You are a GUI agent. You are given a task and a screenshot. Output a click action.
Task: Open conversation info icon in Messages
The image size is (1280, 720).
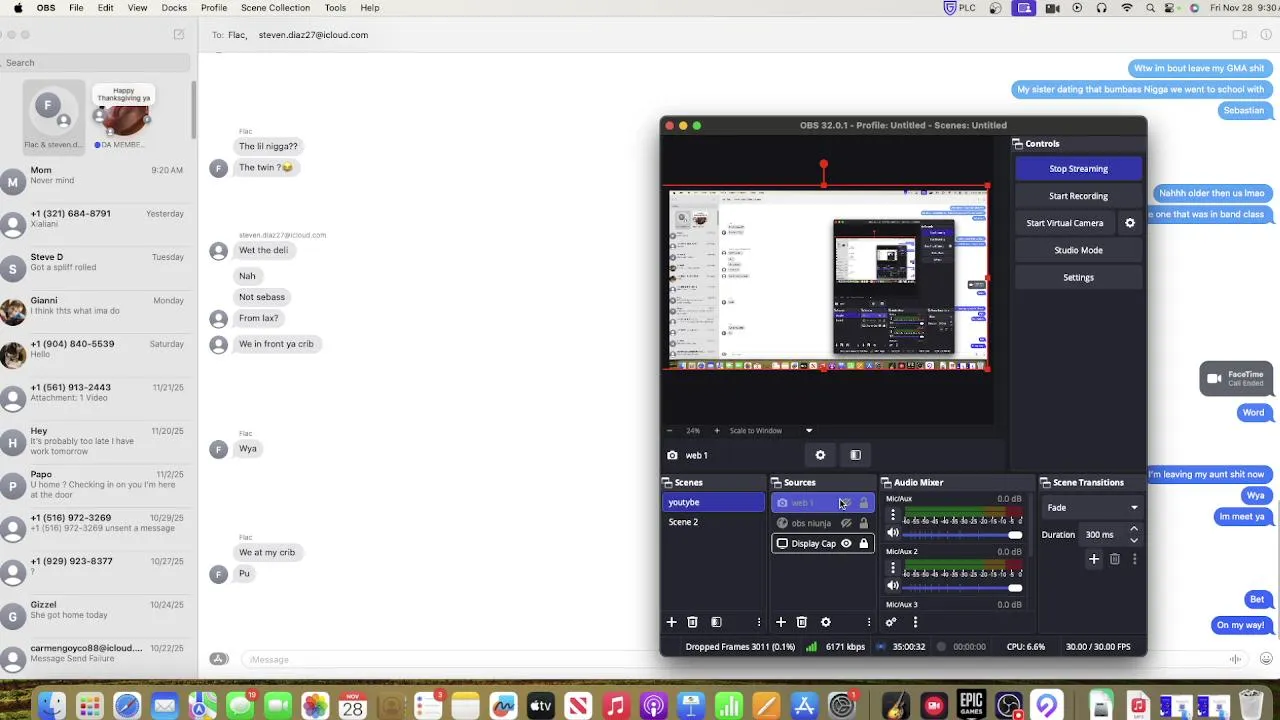coord(1266,34)
